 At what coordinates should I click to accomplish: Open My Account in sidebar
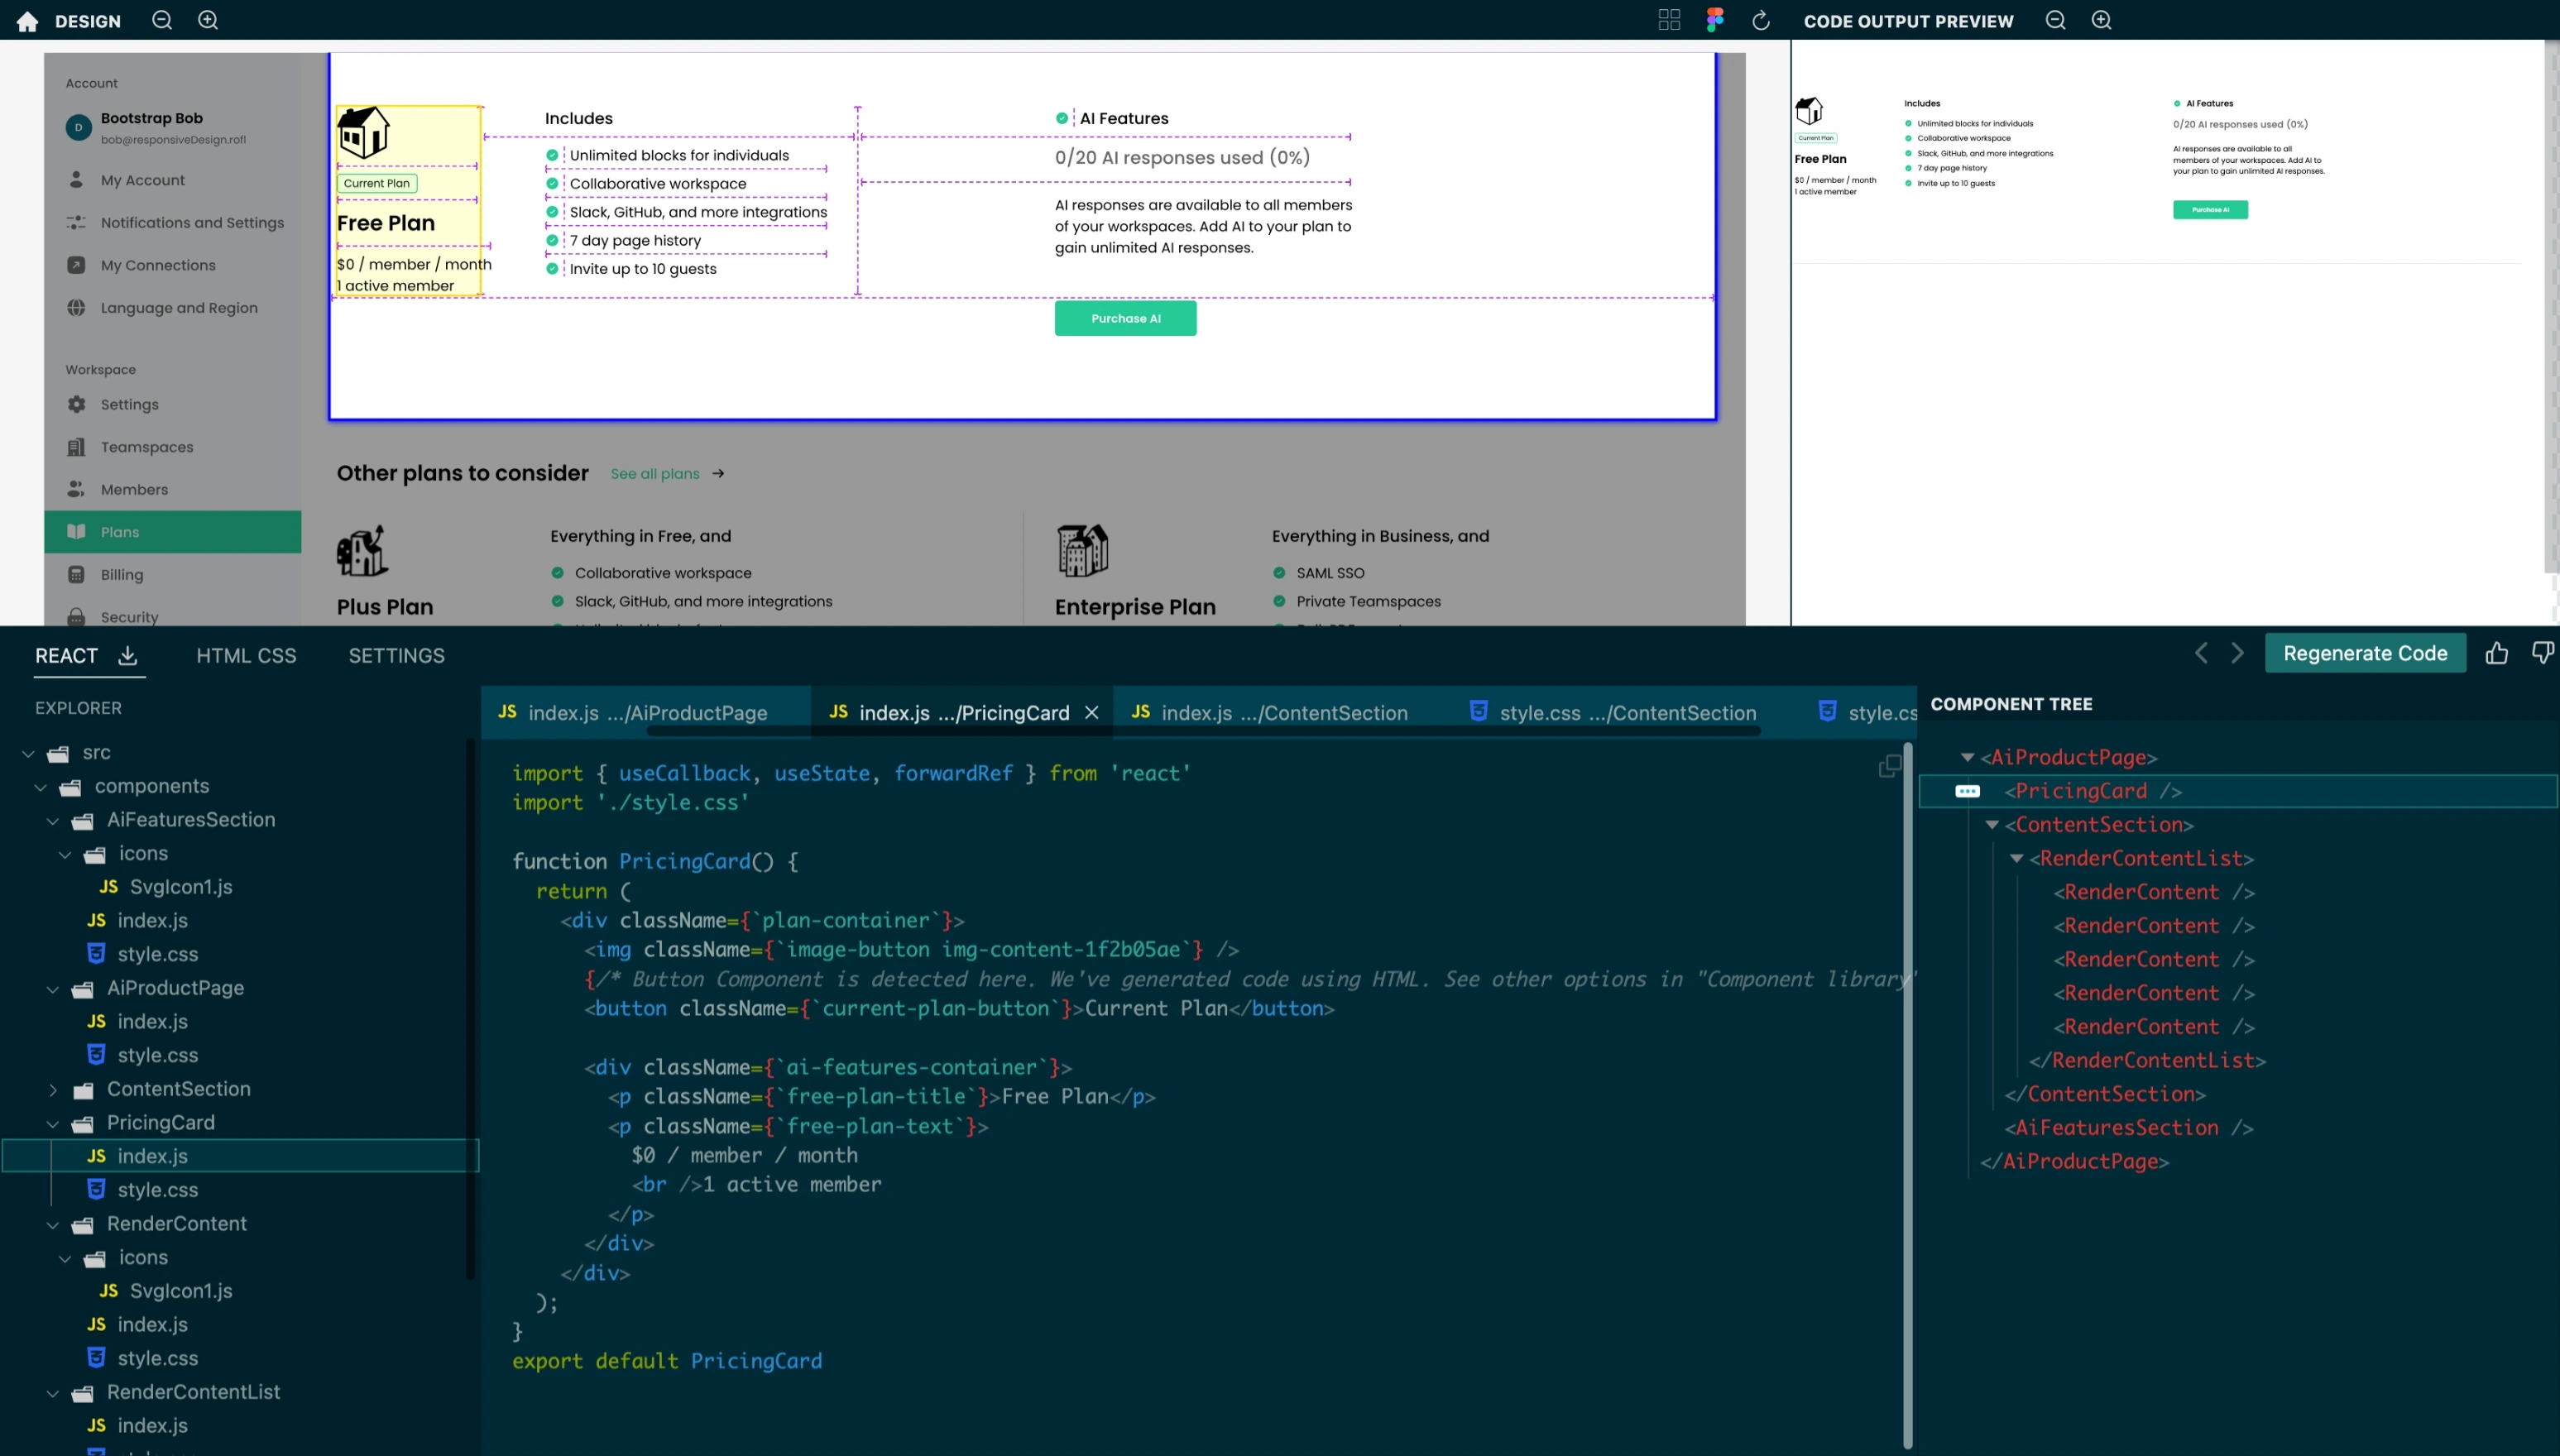142,180
